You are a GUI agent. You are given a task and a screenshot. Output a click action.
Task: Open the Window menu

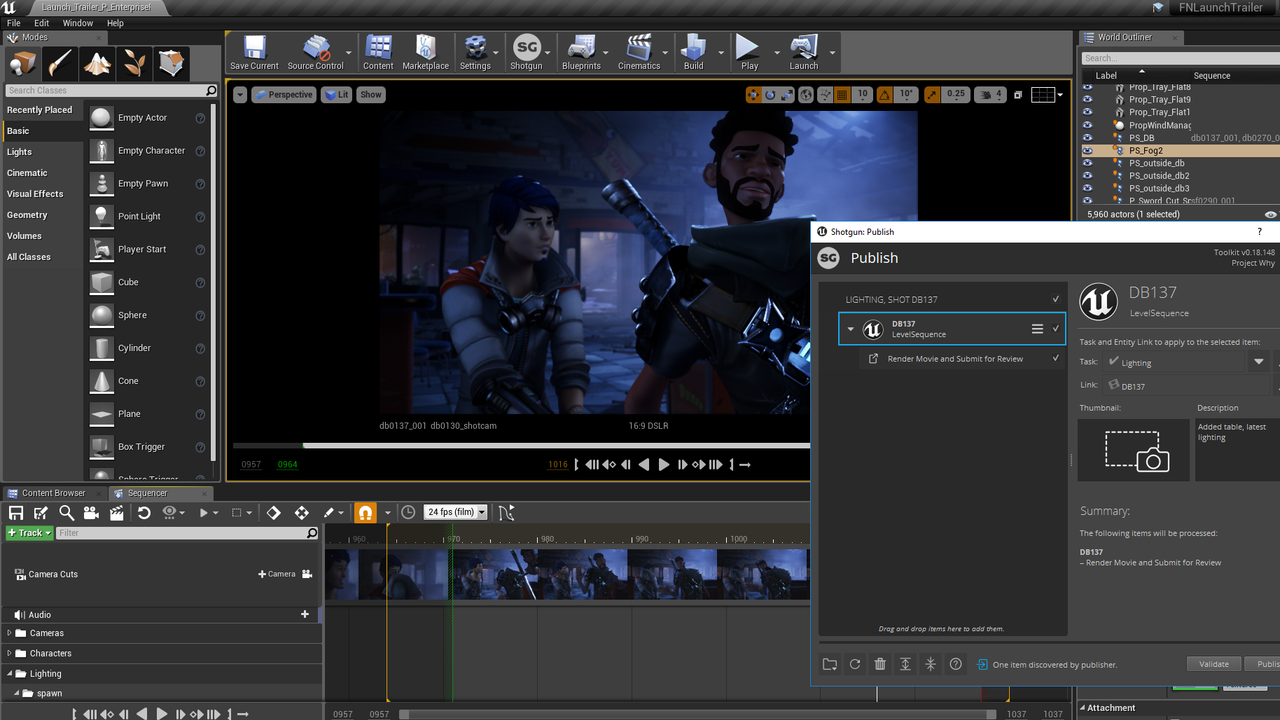[x=78, y=23]
